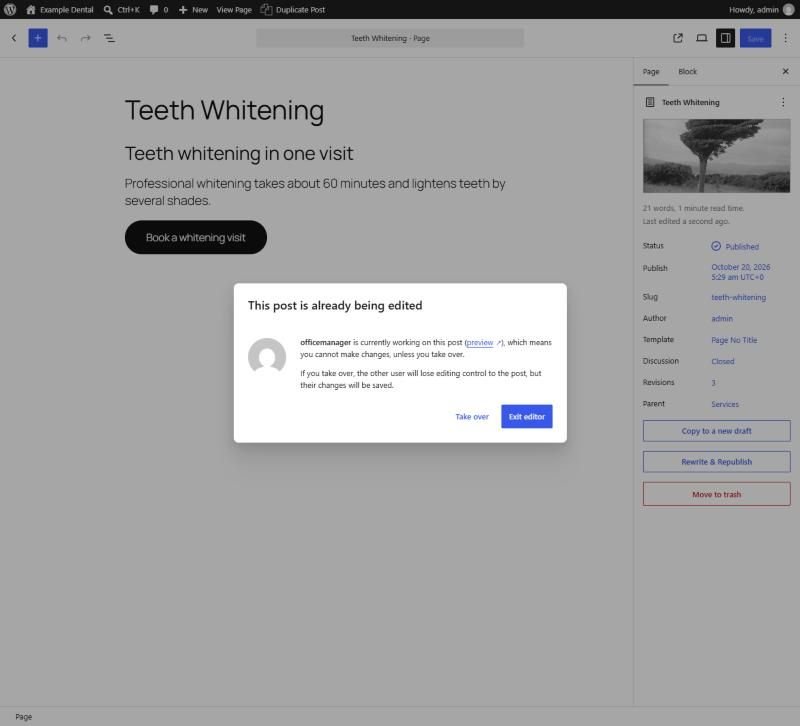This screenshot has width=800, height=726.
Task: Click the admin avatar in admin bar
Action: pyautogui.click(x=789, y=10)
